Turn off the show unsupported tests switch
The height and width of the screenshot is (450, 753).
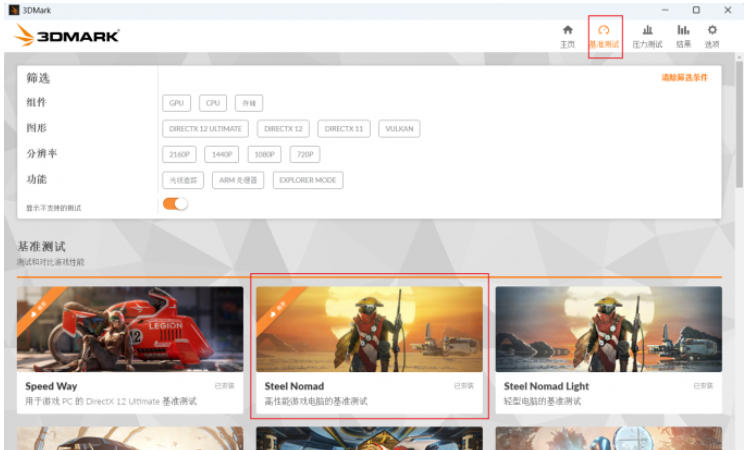pyautogui.click(x=175, y=204)
